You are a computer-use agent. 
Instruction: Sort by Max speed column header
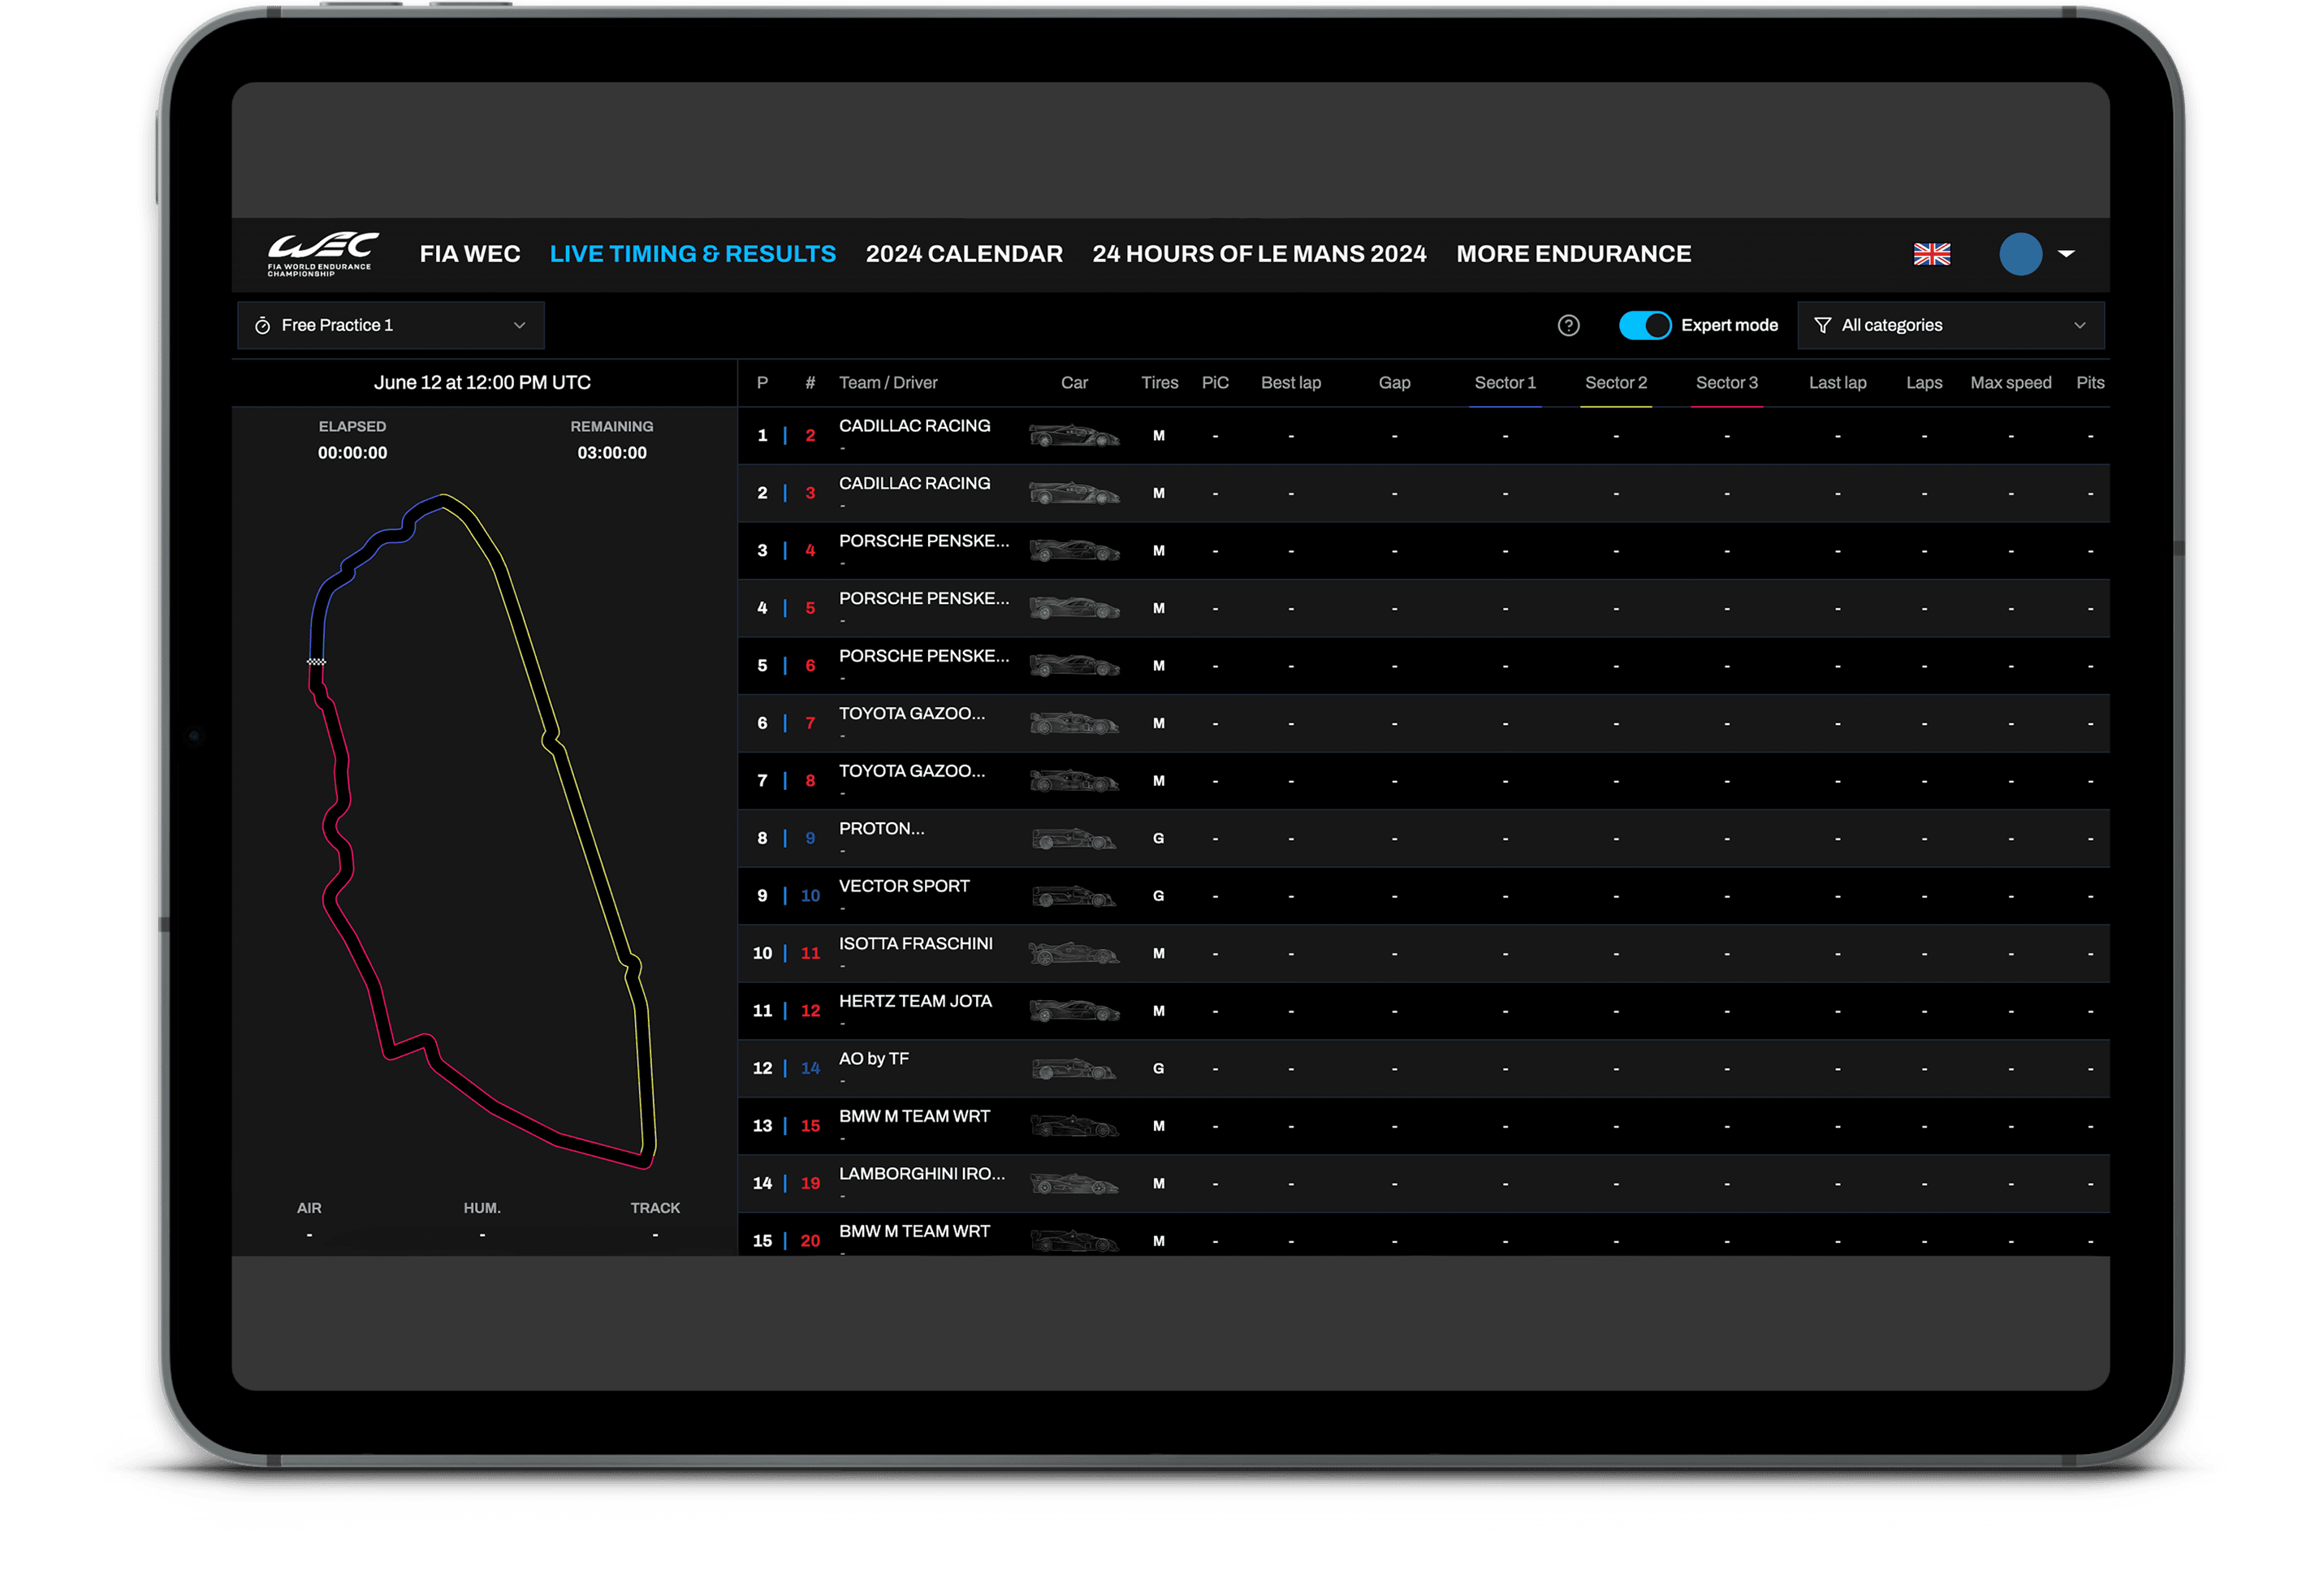tap(2010, 383)
